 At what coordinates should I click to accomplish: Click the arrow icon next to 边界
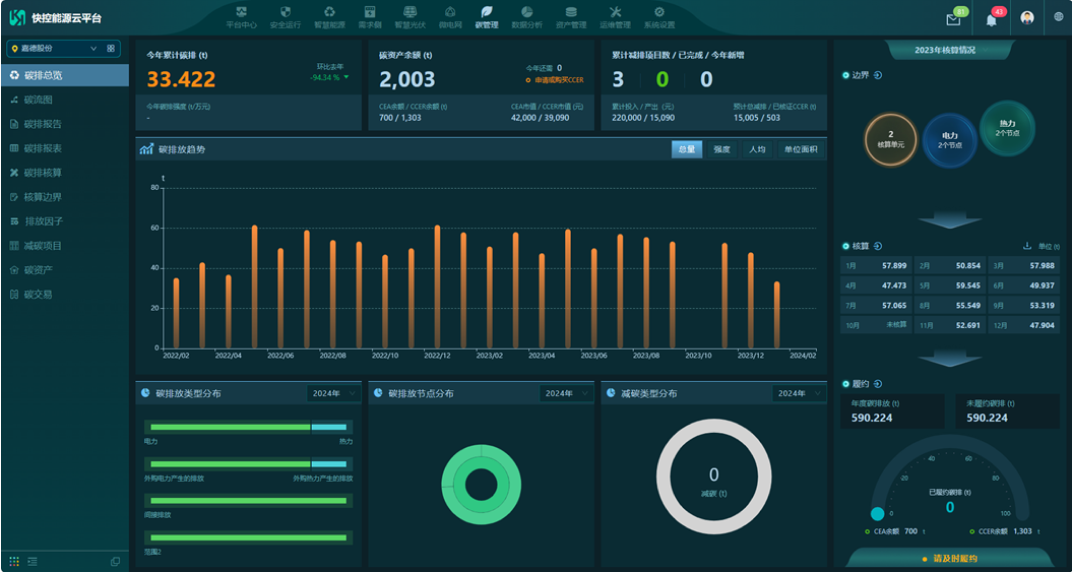coord(878,75)
